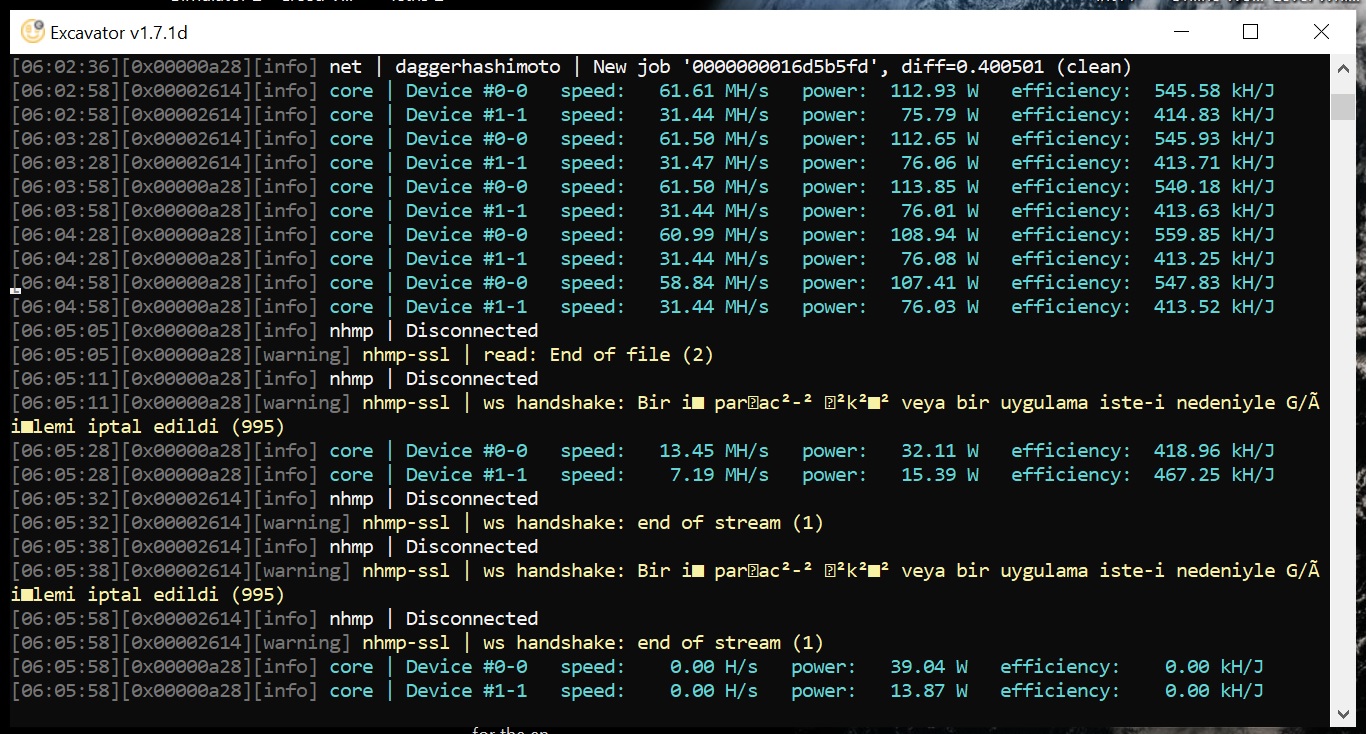Click the '(clean)' text on the job line
This screenshot has height=734, width=1367.
1094,67
